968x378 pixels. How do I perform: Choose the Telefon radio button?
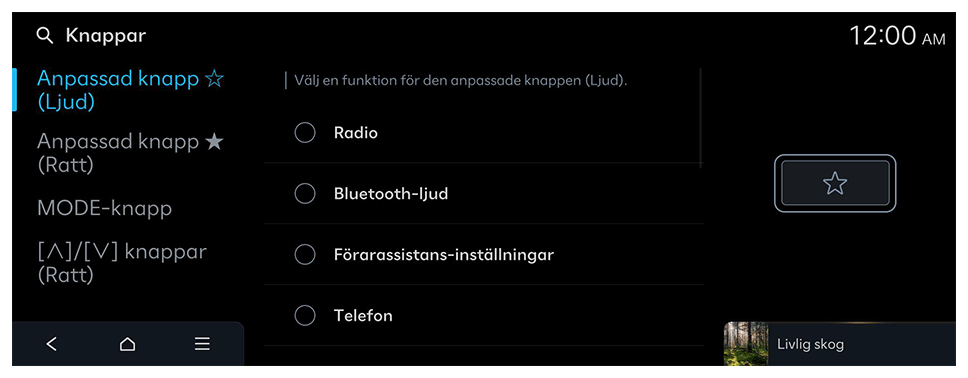click(x=305, y=315)
